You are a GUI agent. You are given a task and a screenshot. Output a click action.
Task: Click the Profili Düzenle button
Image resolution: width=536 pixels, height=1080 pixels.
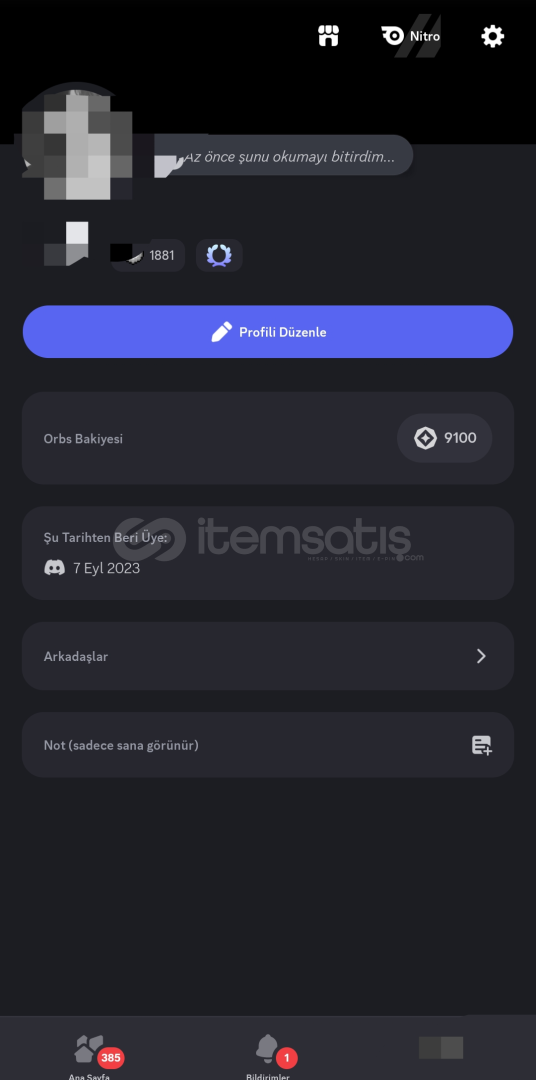[268, 332]
